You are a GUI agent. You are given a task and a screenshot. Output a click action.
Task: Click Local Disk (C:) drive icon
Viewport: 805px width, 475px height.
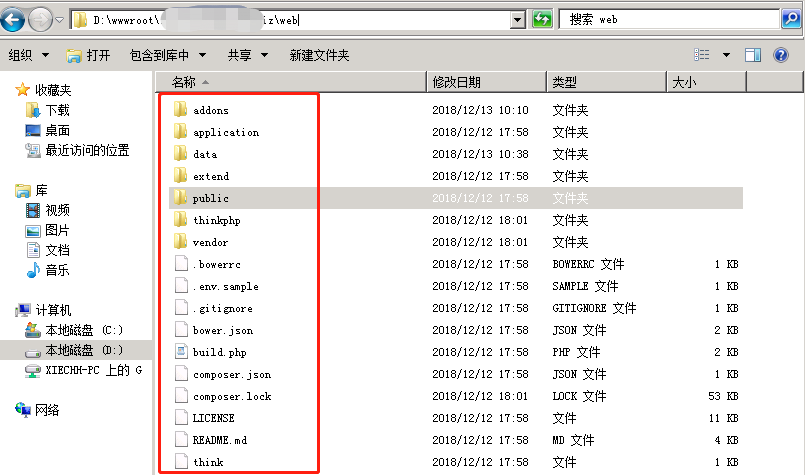click(33, 330)
